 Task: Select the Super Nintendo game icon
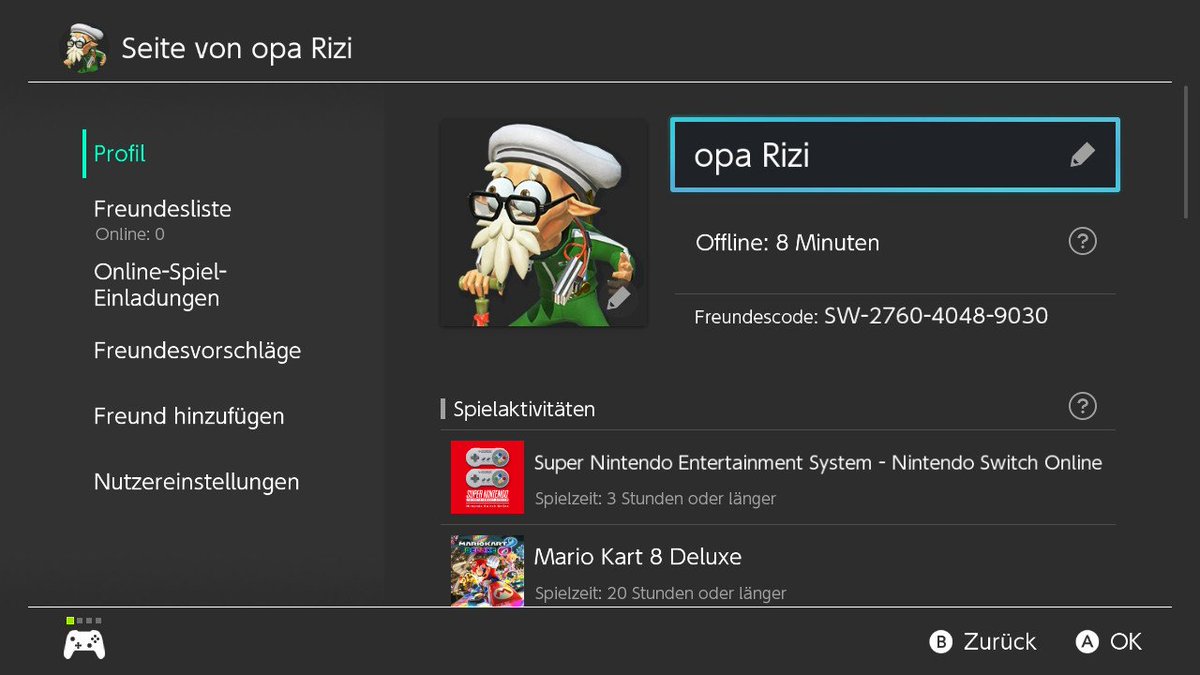point(487,477)
